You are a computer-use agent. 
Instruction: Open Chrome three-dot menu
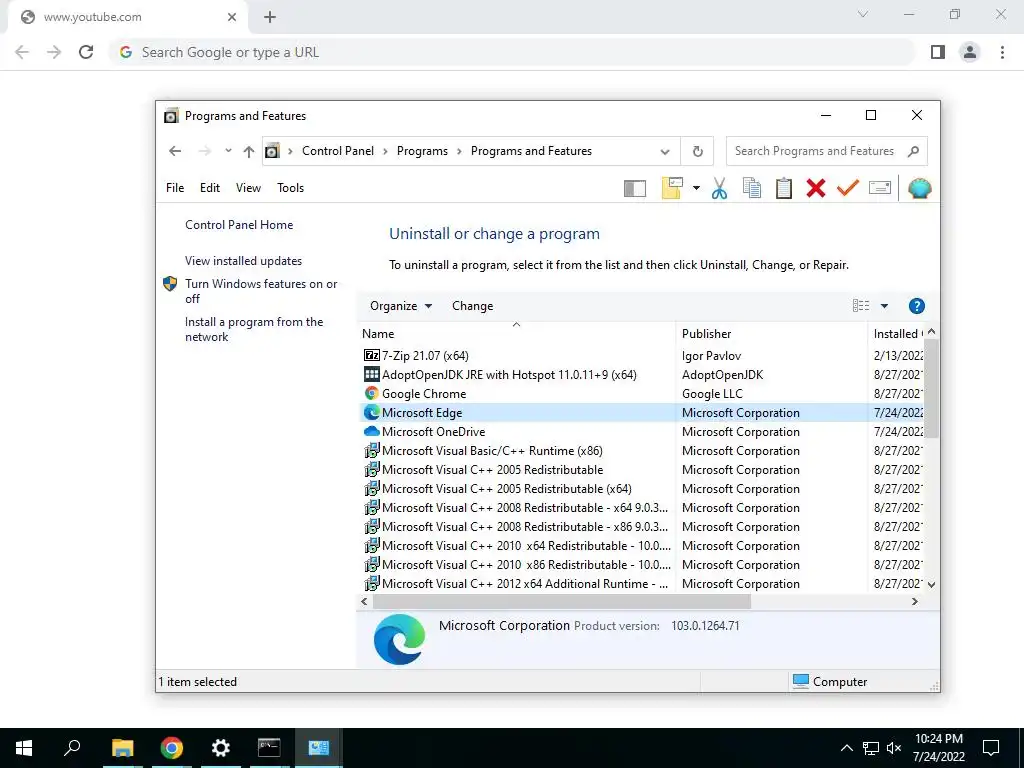tap(1002, 52)
